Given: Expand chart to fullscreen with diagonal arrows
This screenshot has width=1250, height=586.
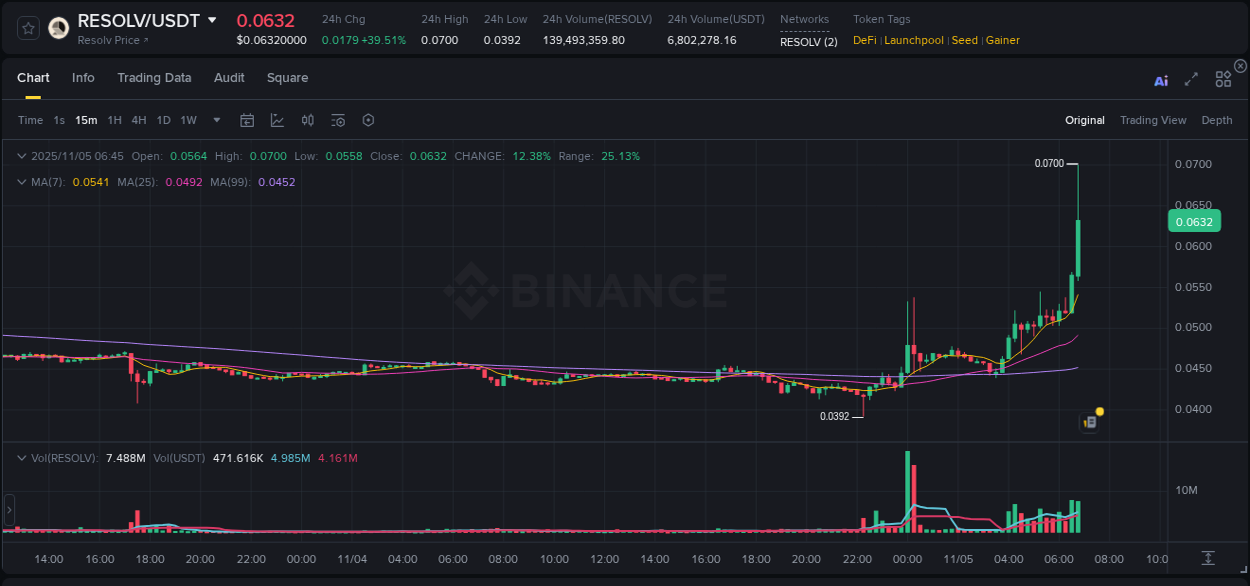Looking at the screenshot, I should point(1191,79).
